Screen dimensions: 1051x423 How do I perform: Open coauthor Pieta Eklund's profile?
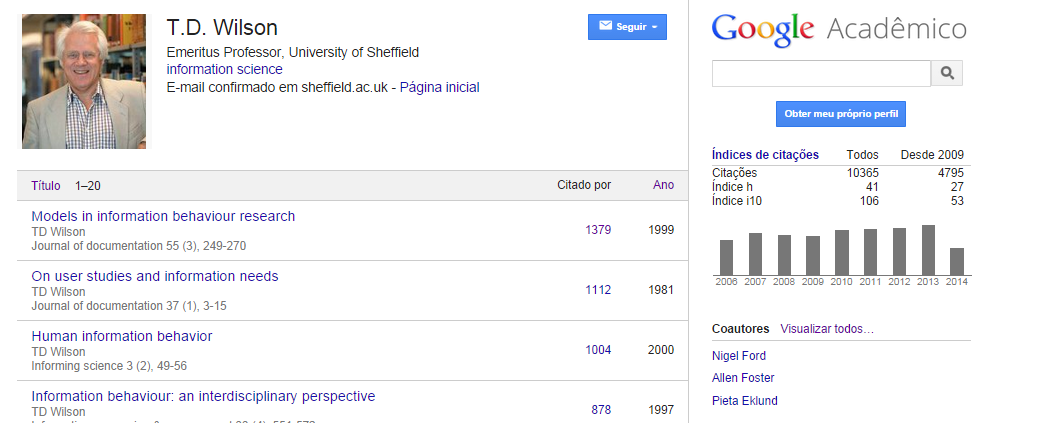744,401
